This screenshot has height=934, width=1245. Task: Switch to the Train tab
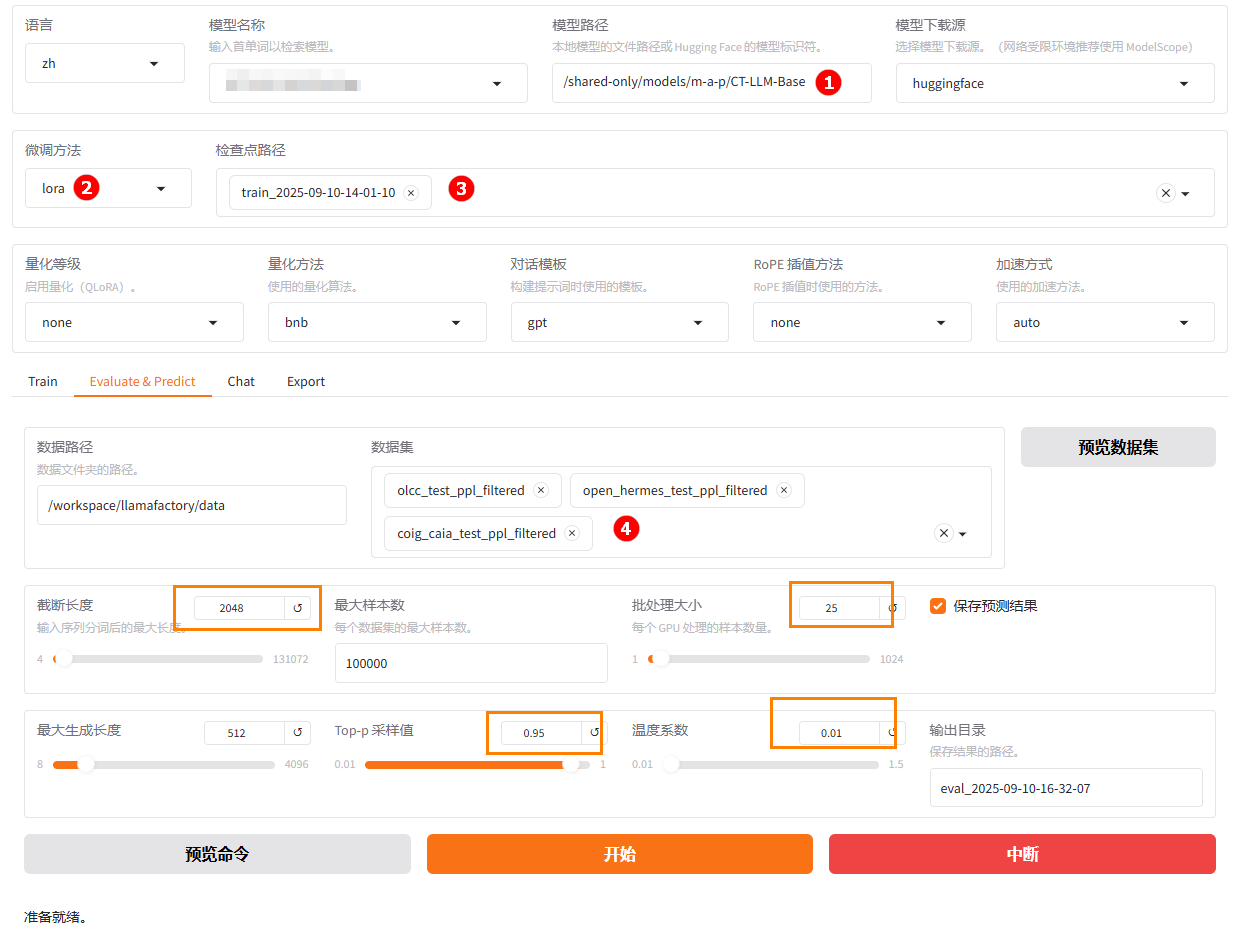tap(43, 381)
